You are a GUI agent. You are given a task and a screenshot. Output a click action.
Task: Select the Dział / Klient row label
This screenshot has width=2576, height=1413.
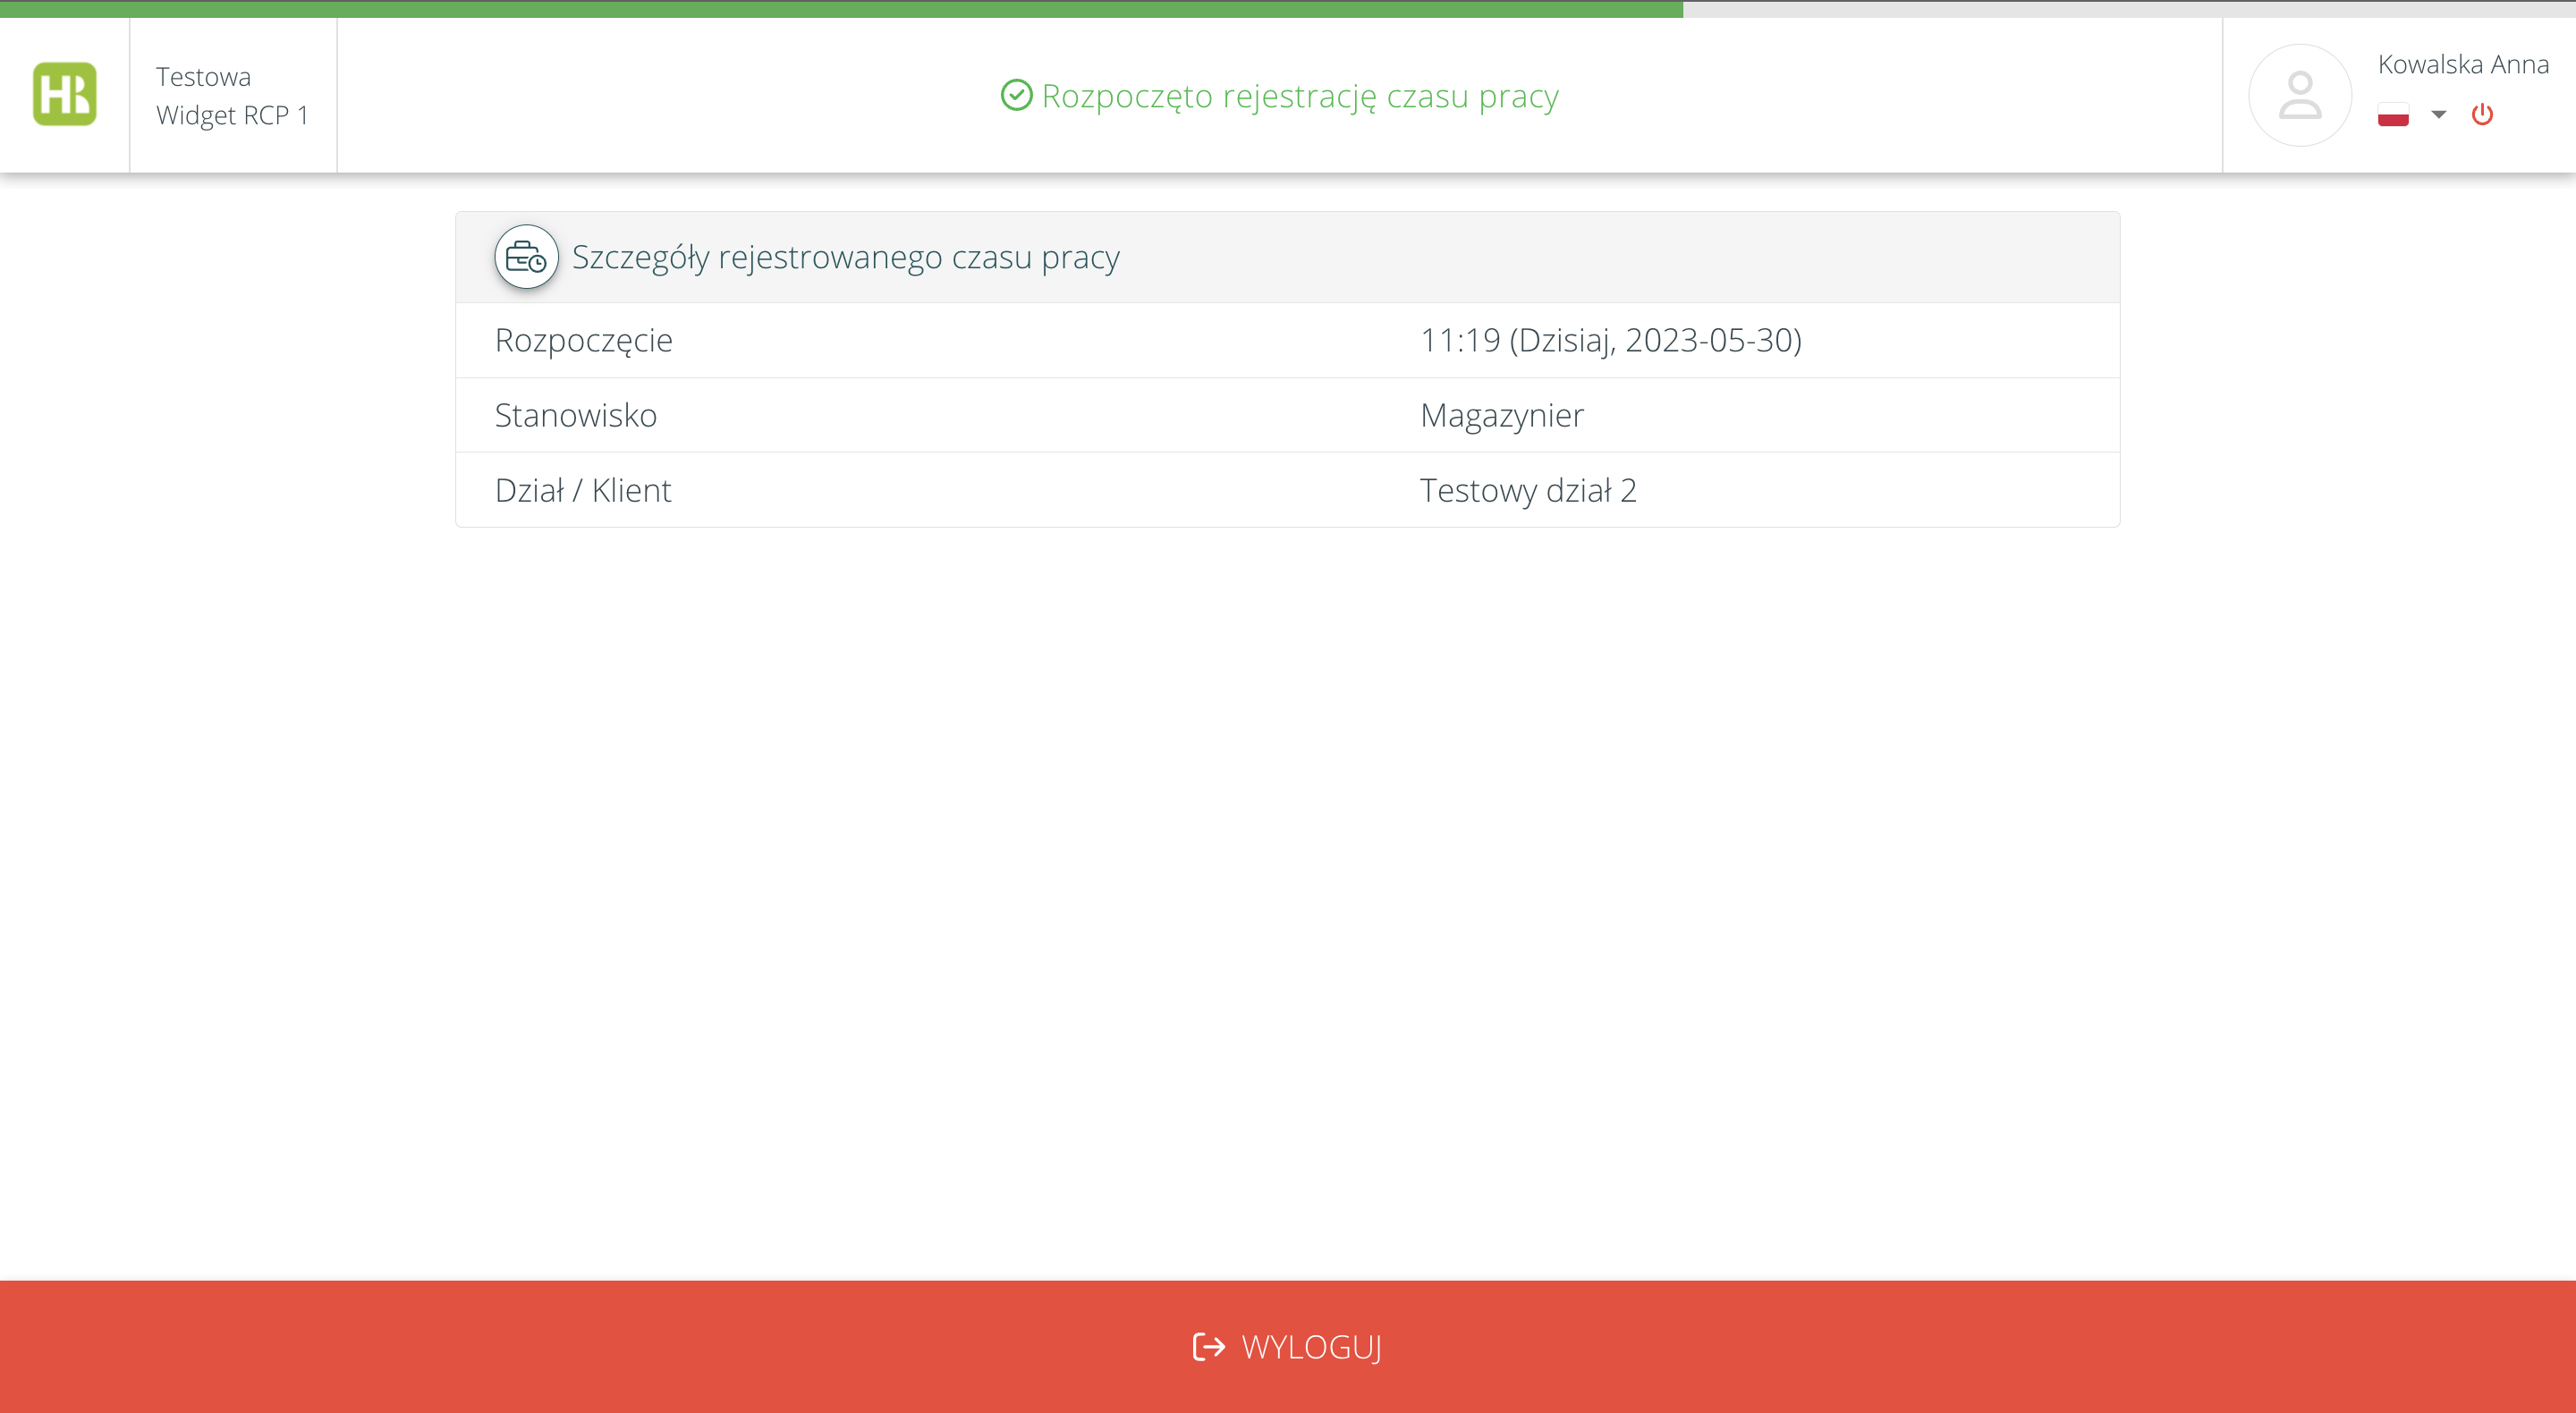click(582, 491)
